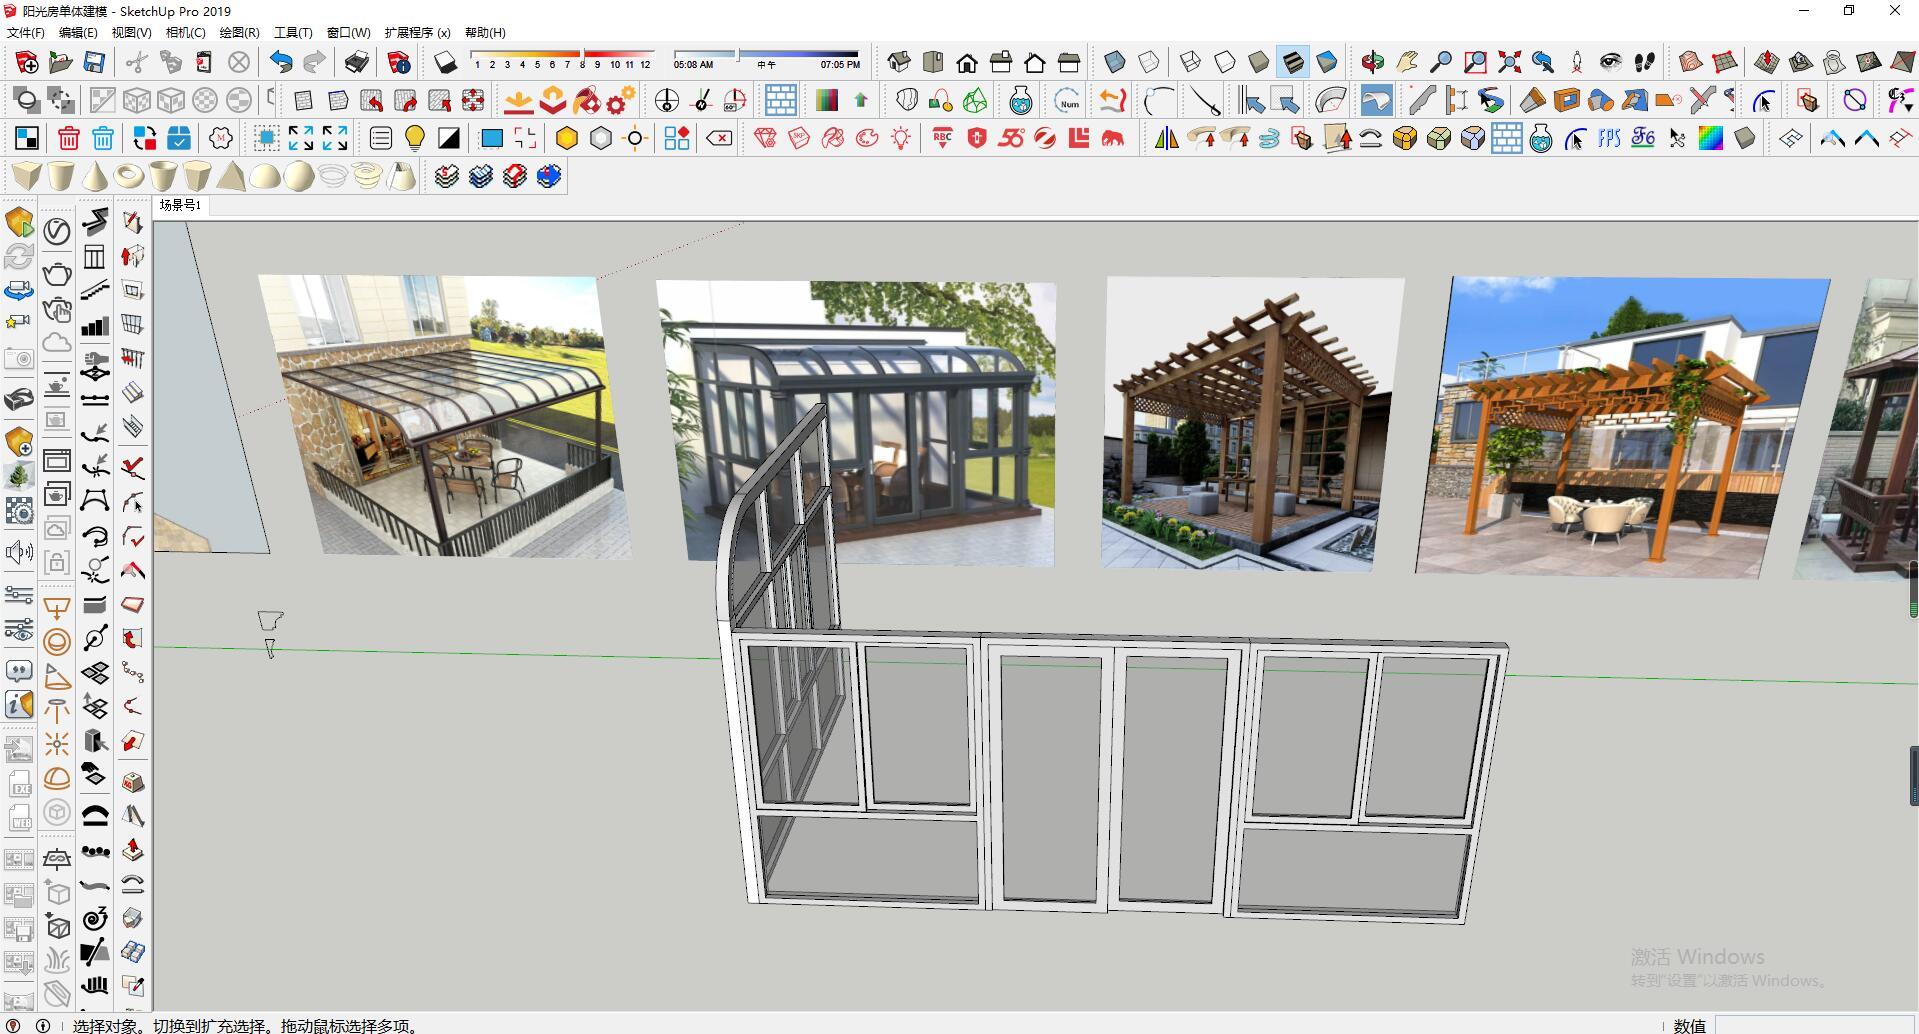Select the Zoom magnifier tool
This screenshot has width=1919, height=1034.
(x=1442, y=62)
